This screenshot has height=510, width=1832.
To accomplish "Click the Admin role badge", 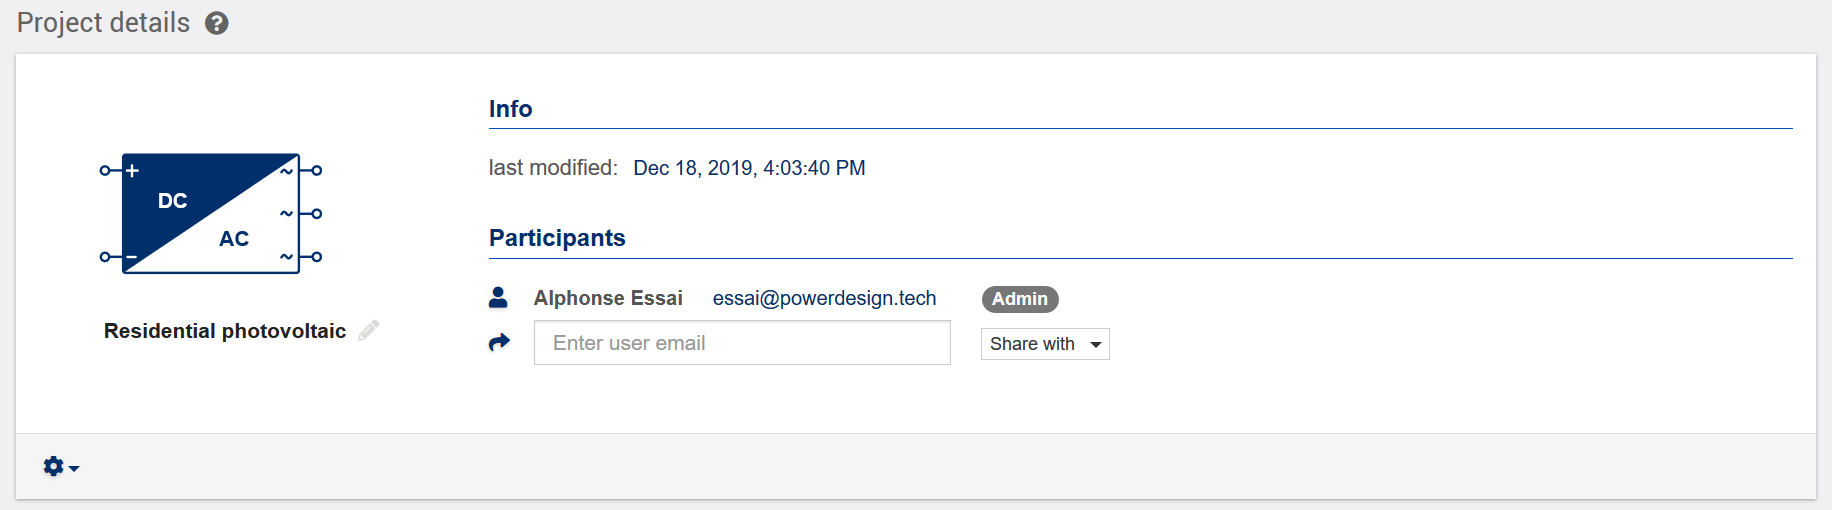I will tap(1020, 299).
